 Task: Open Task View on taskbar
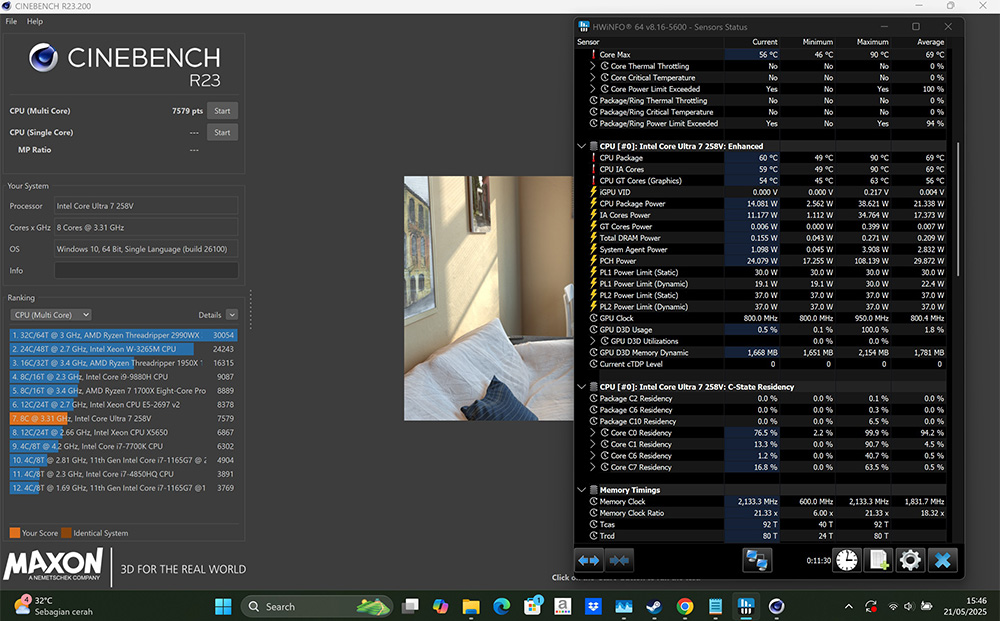click(x=410, y=606)
